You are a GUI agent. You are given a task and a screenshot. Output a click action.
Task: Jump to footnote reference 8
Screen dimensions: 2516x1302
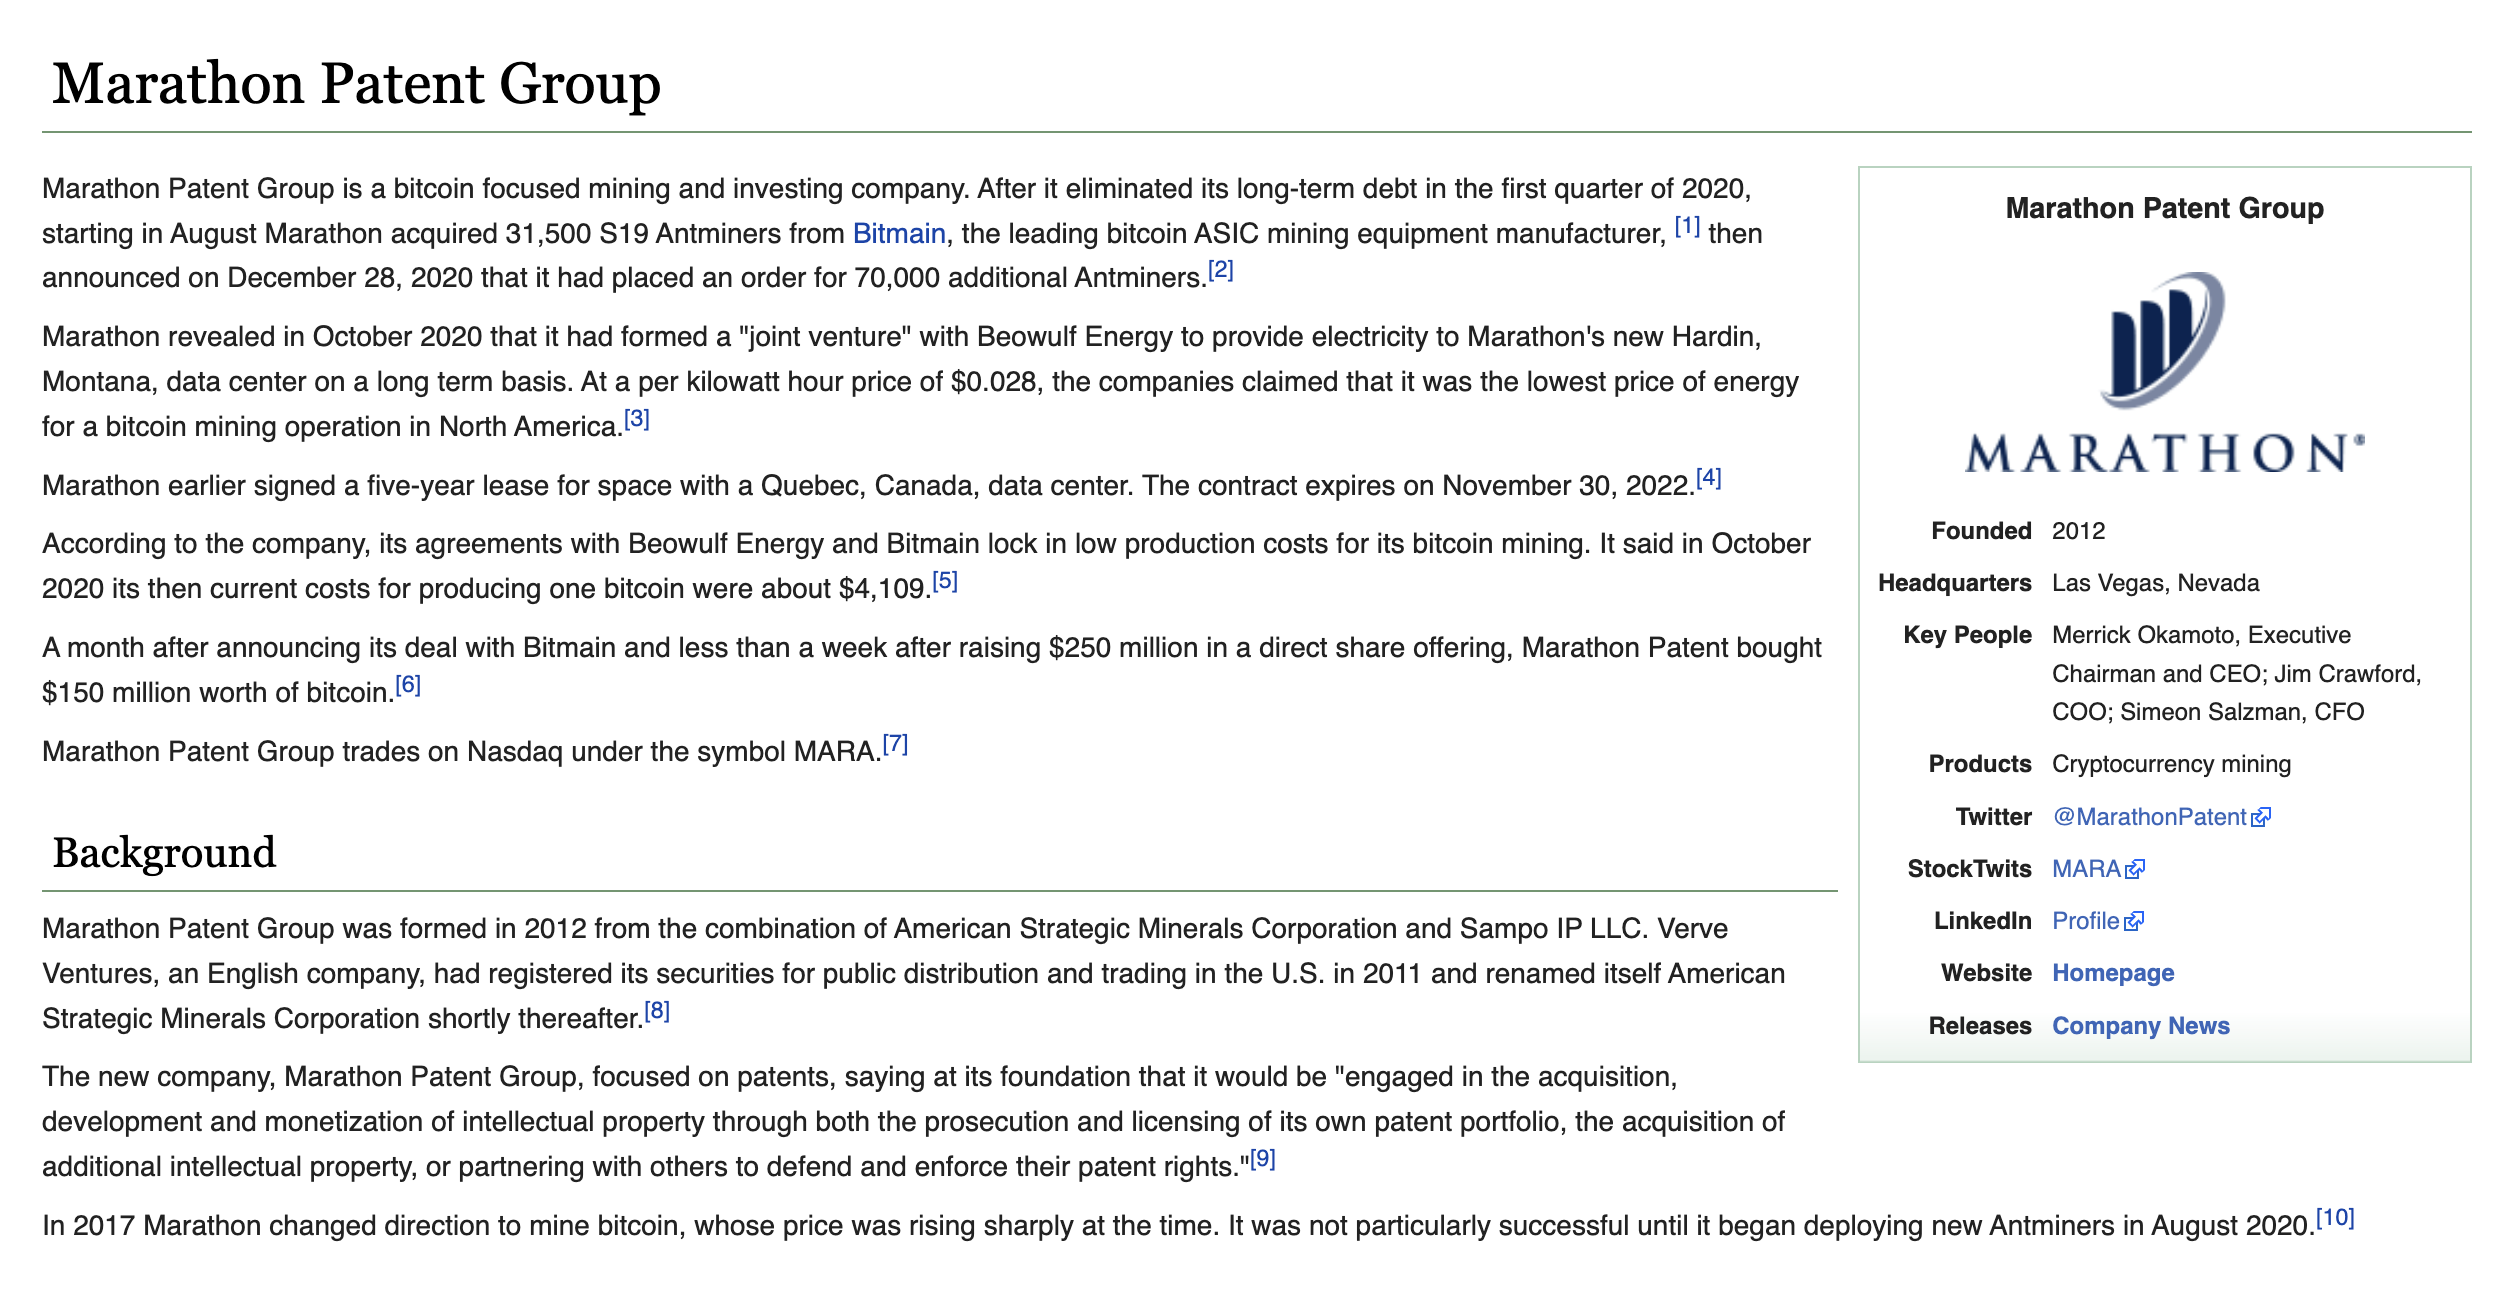[657, 1011]
